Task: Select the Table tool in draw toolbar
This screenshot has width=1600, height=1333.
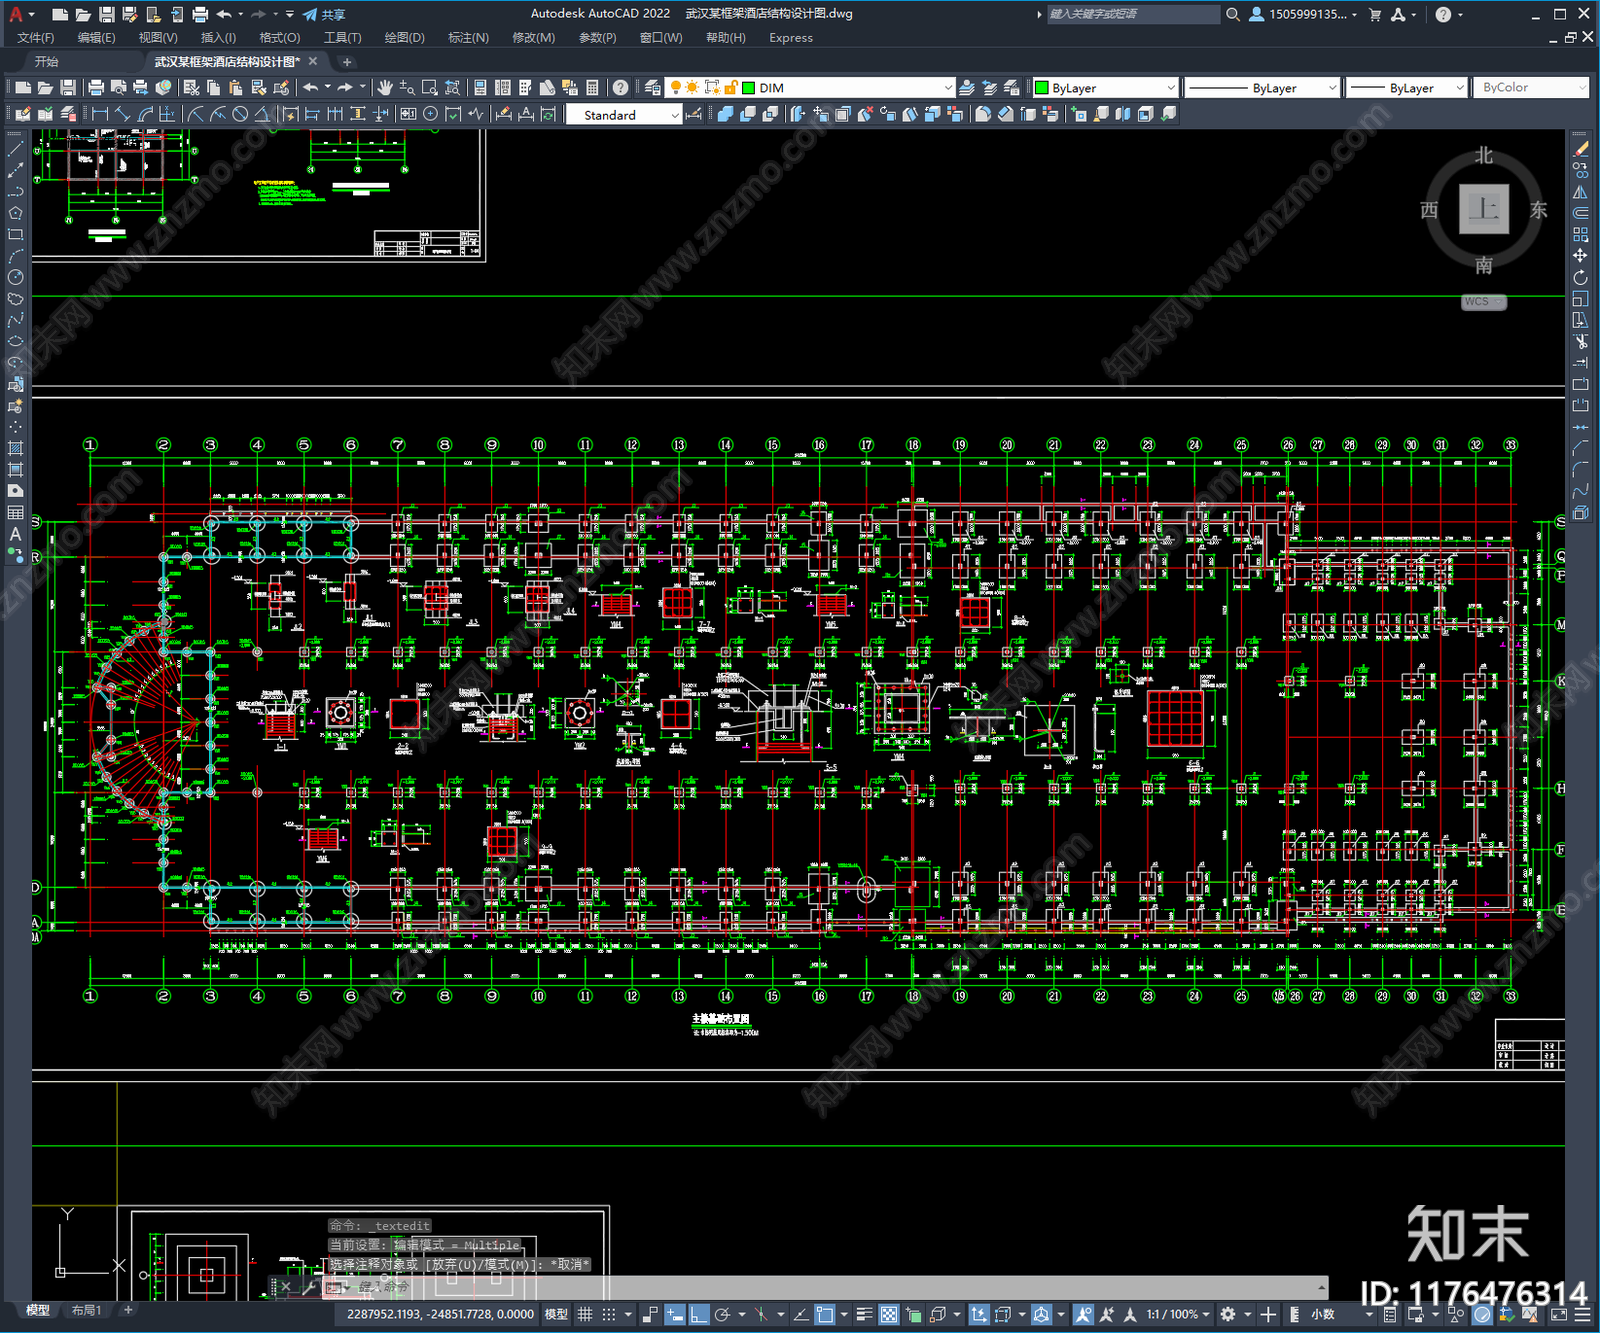Action: click(15, 513)
